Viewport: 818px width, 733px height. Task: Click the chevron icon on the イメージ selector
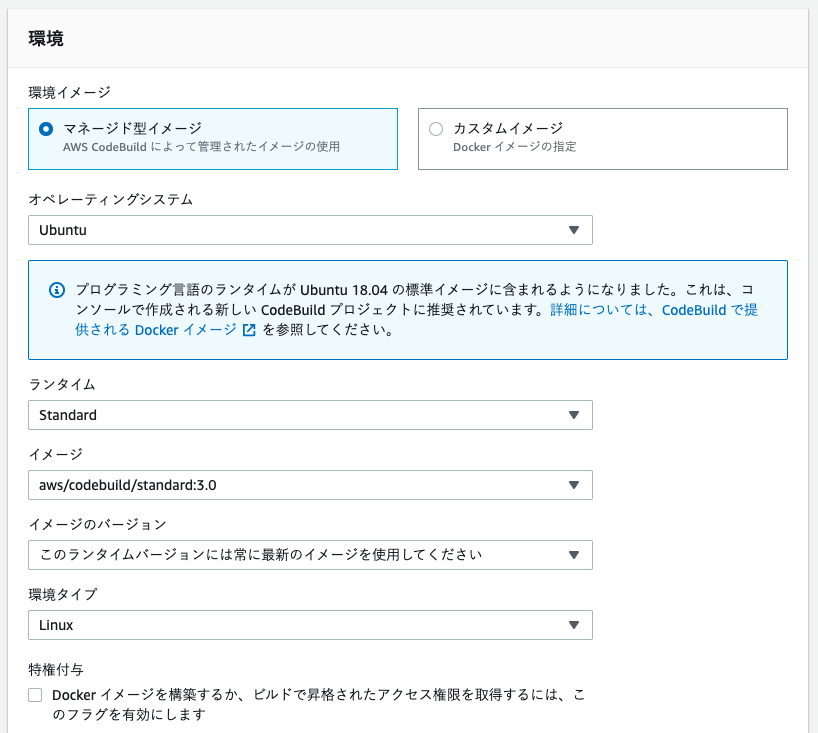(575, 485)
